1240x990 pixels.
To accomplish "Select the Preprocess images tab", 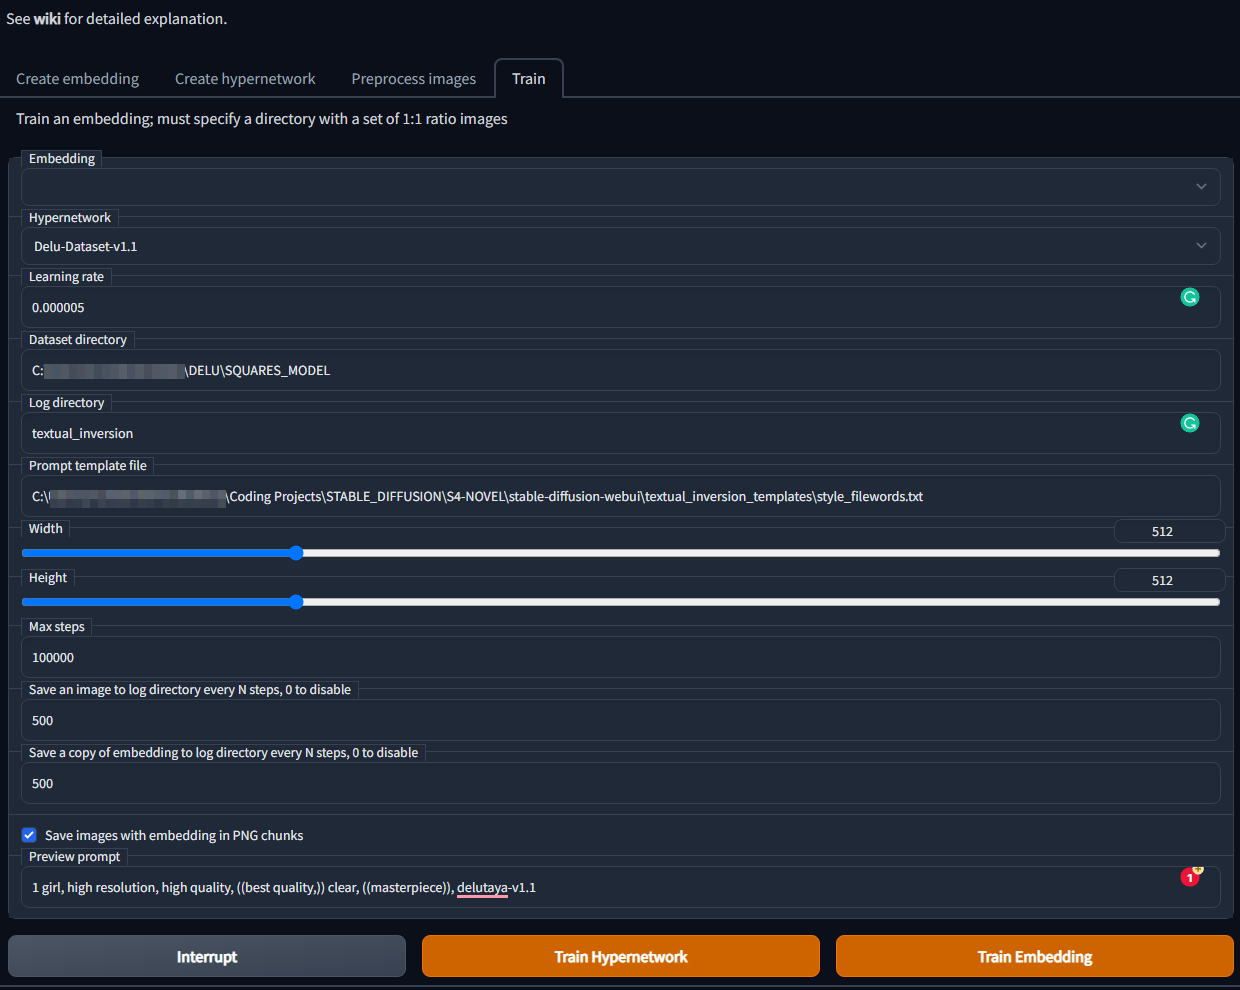I will pyautogui.click(x=413, y=78).
